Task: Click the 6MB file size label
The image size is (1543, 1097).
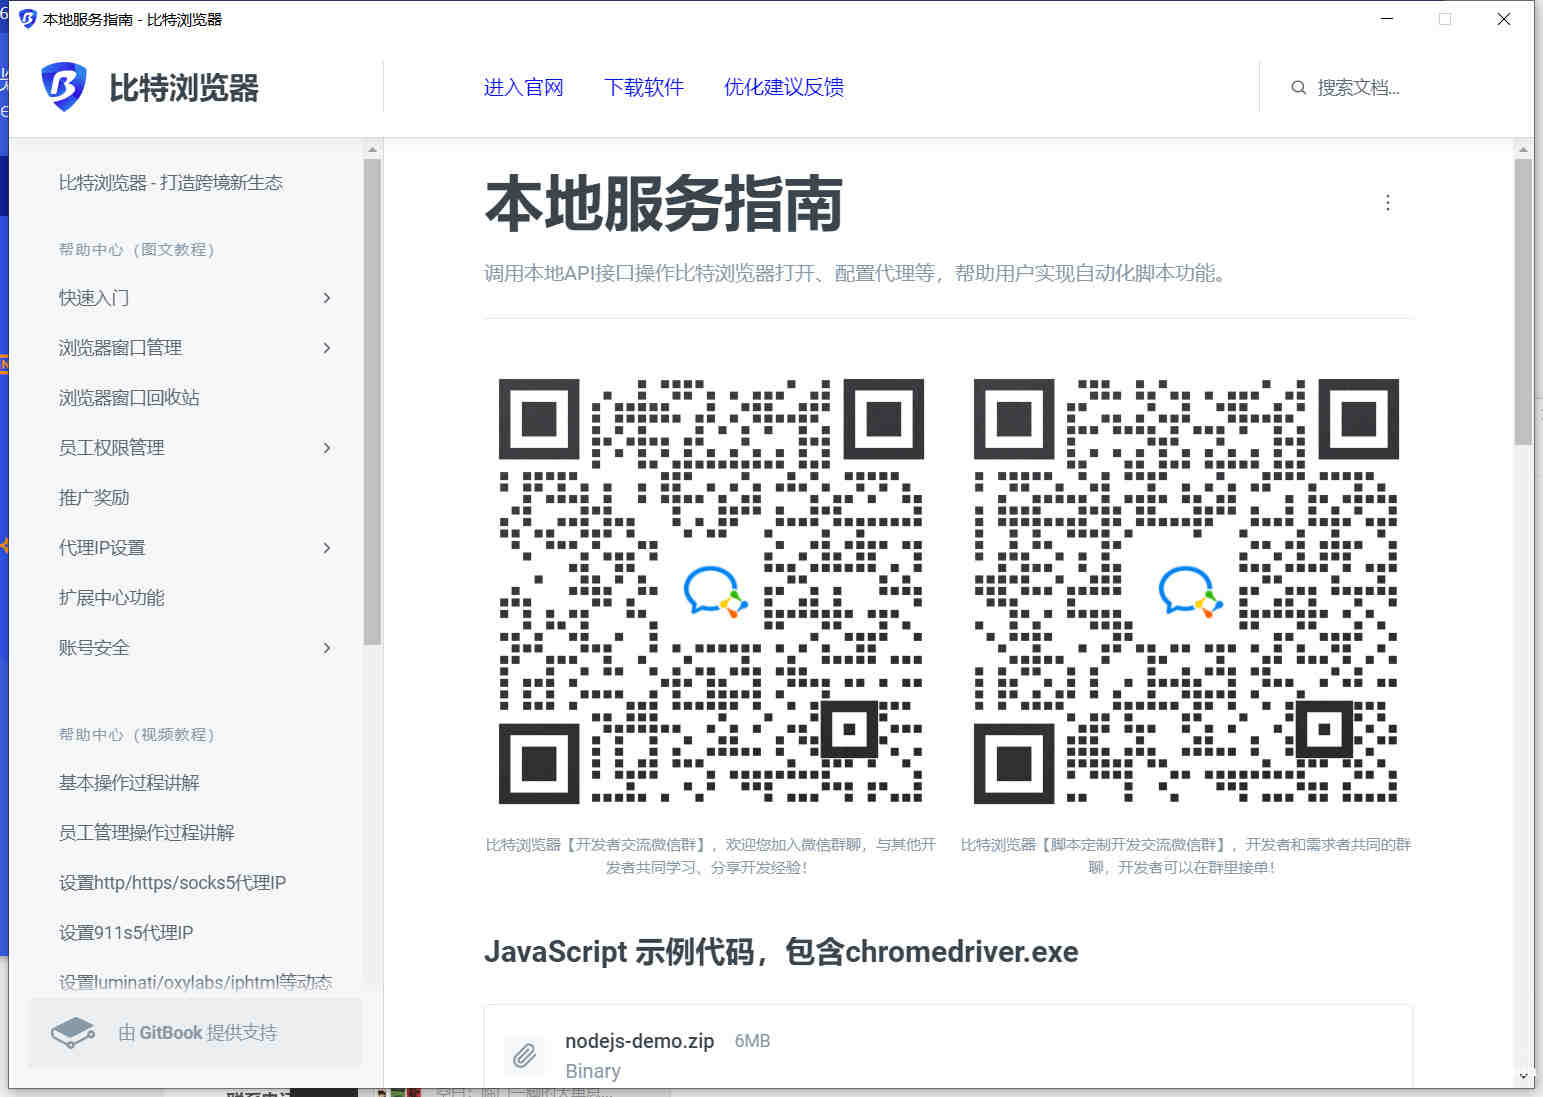Action: click(752, 1041)
